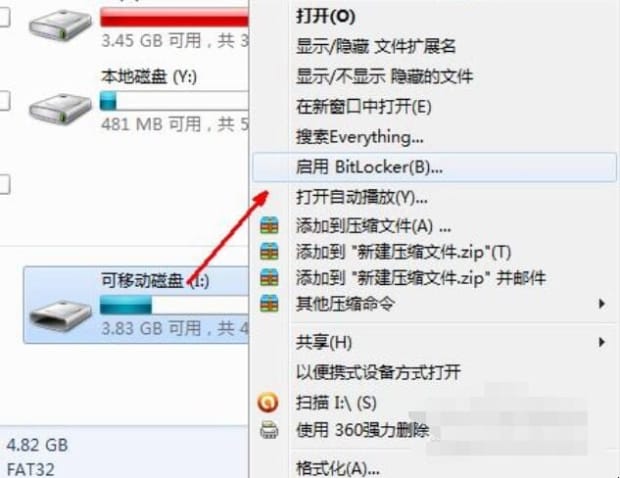Viewport: 620px width, 478px height.
Task: Click the removable disk (I:) usage bar
Action: [x=174, y=305]
